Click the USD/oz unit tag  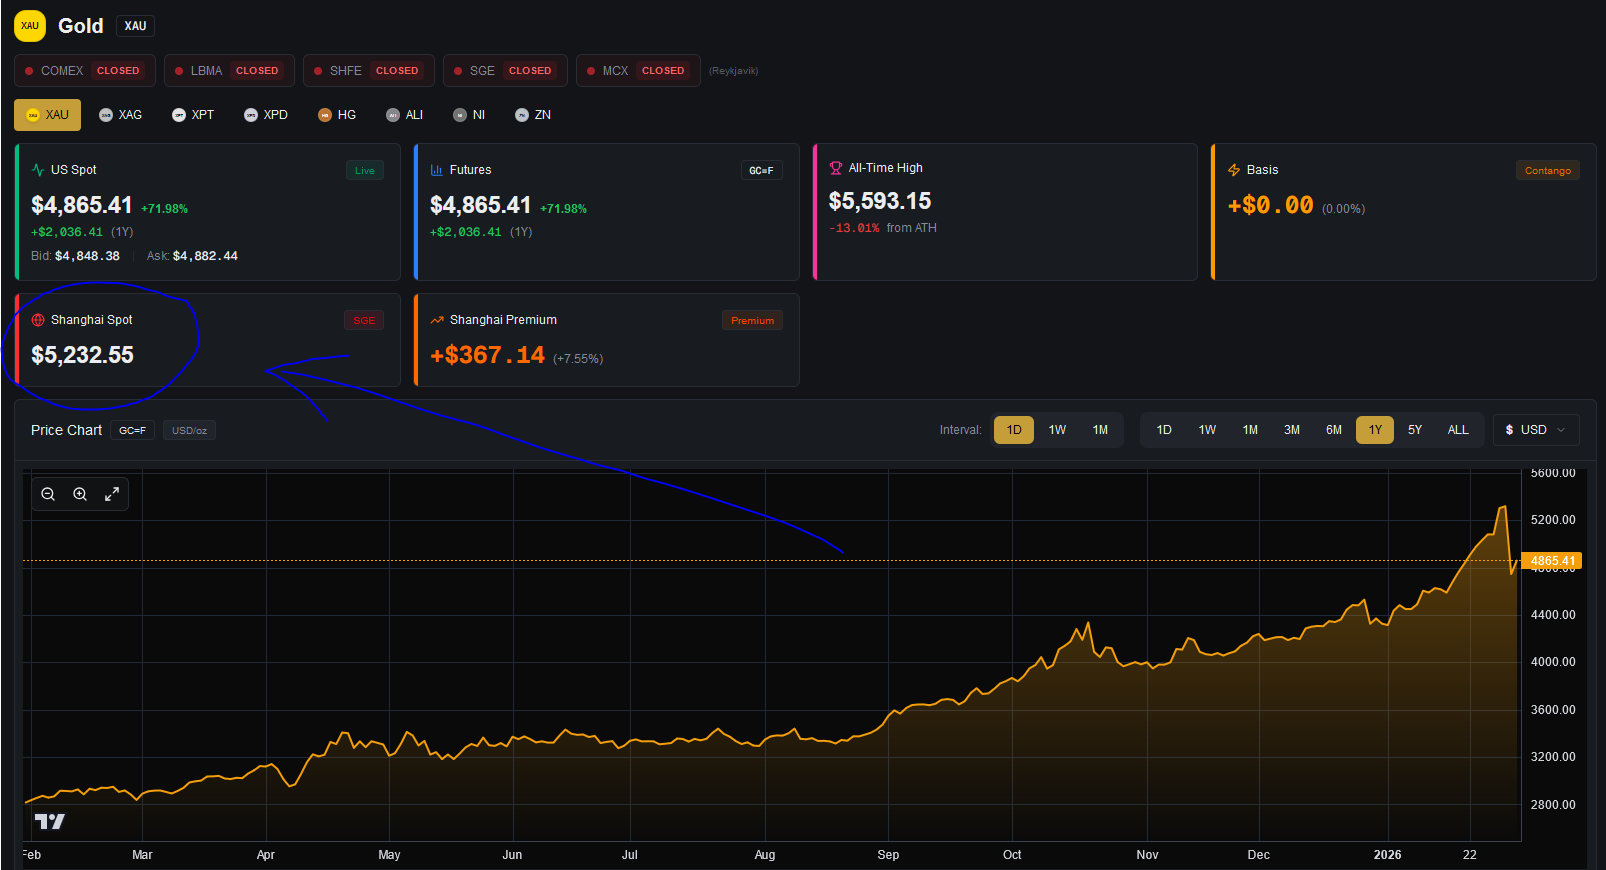[x=189, y=431]
